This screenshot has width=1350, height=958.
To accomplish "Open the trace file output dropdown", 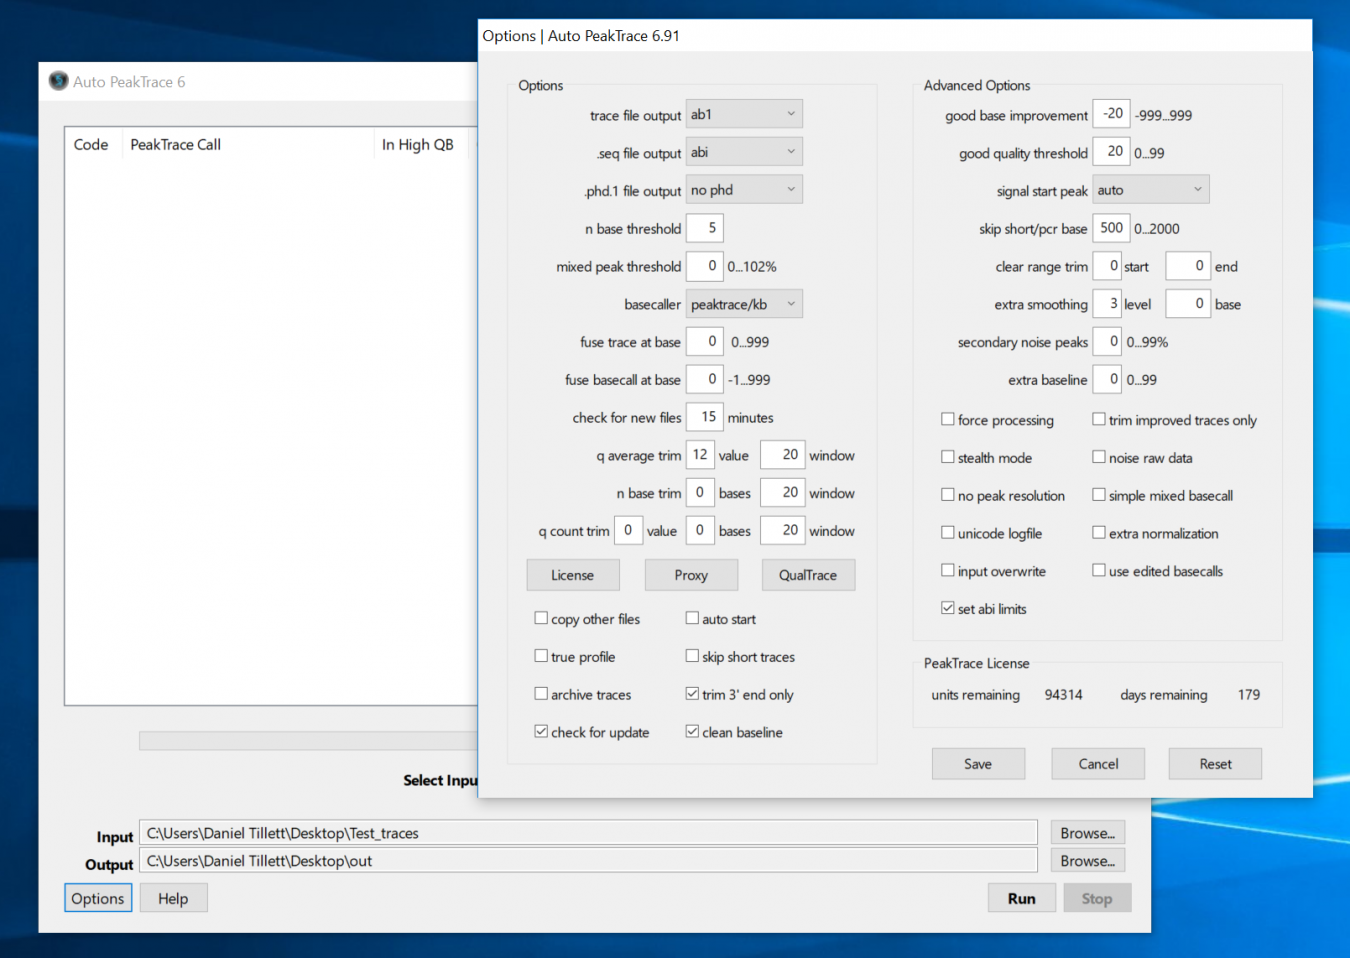I will click(744, 114).
